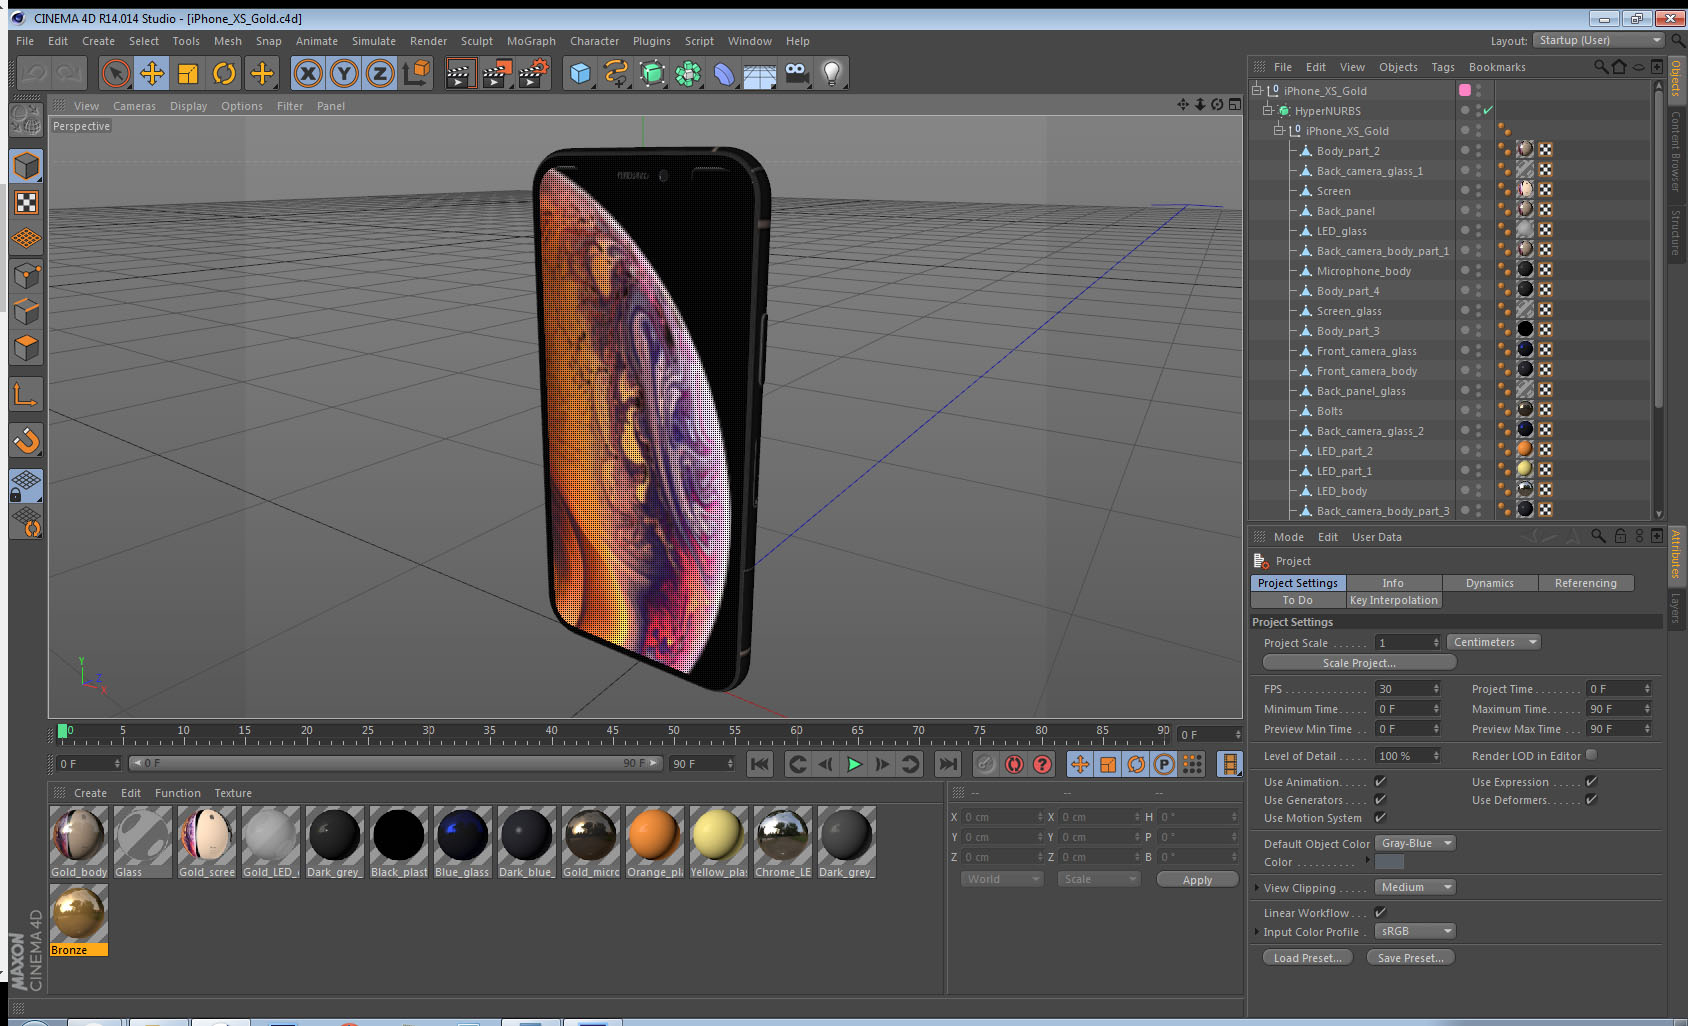Viewport: 1688px width, 1026px height.
Task: Toggle the Use Motion System checkbox
Action: [1380, 817]
